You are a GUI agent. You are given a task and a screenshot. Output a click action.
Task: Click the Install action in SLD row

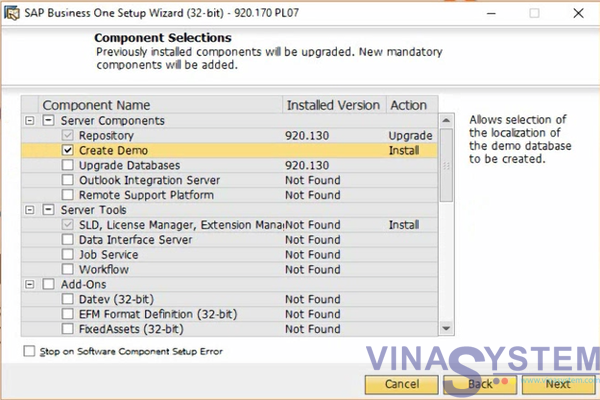[404, 225]
